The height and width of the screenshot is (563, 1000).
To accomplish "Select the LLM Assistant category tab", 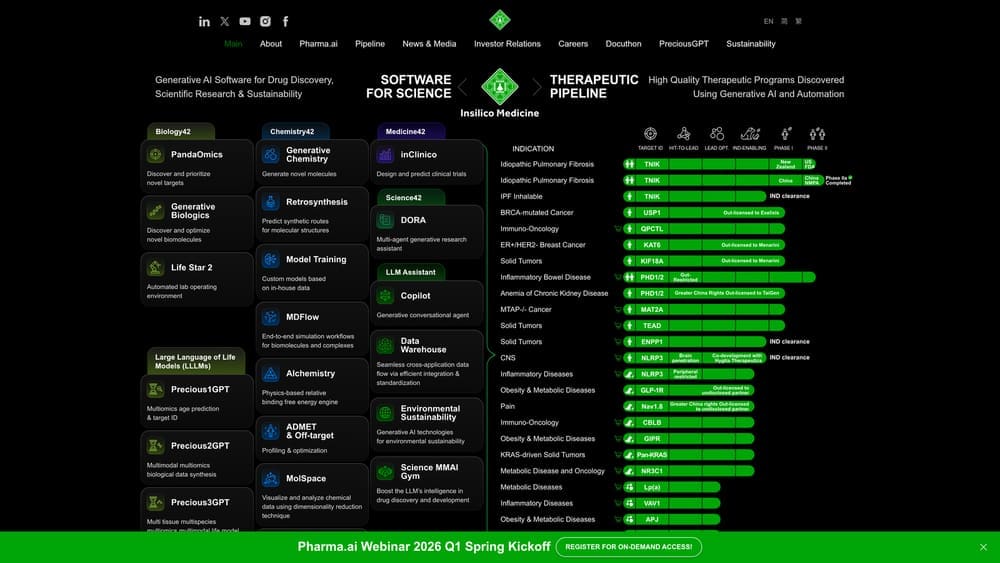I will click(x=411, y=272).
